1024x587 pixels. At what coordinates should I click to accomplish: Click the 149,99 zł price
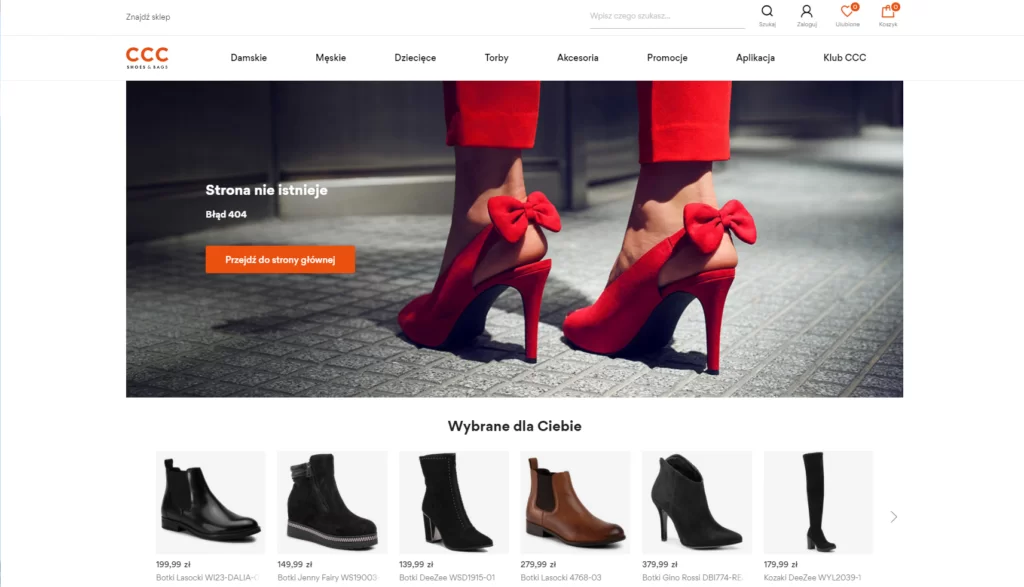click(x=295, y=564)
